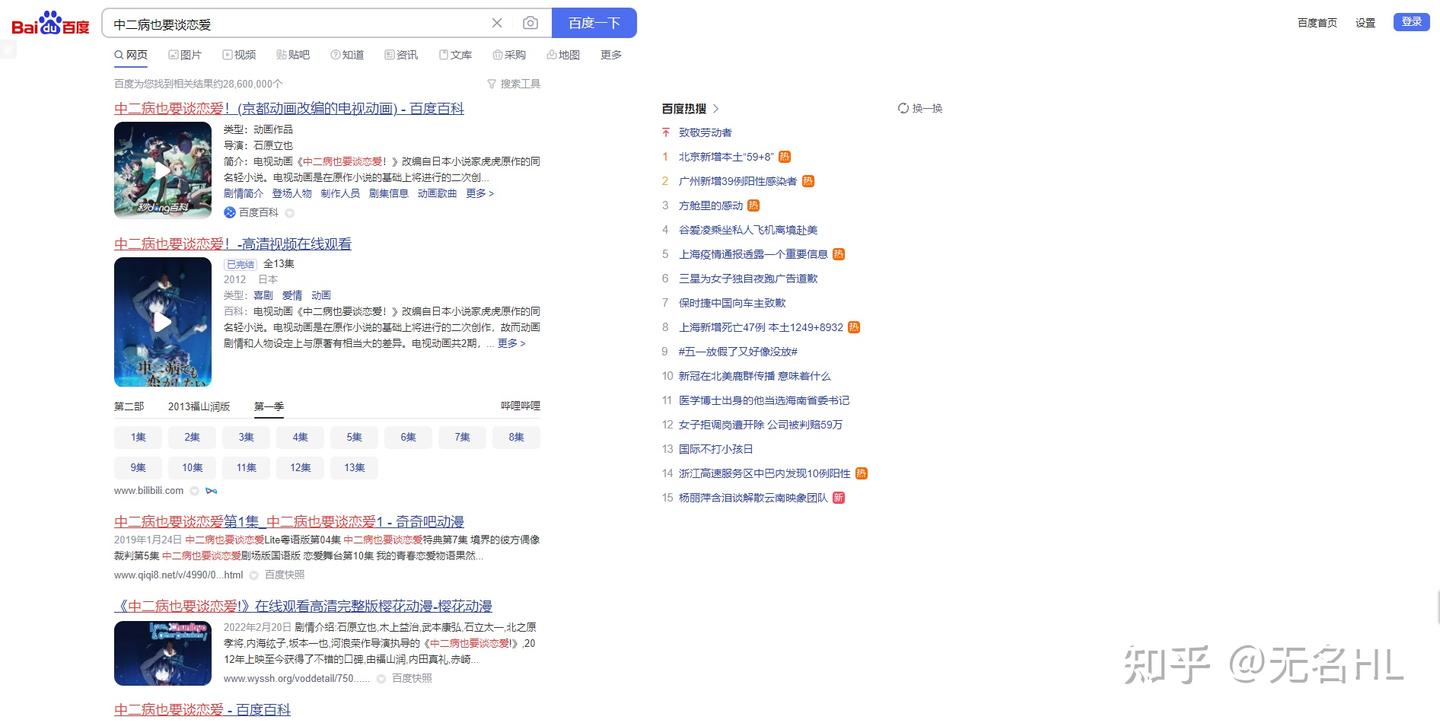Open hot search 北京新增本土"59+8"
1440x723 pixels.
726,157
